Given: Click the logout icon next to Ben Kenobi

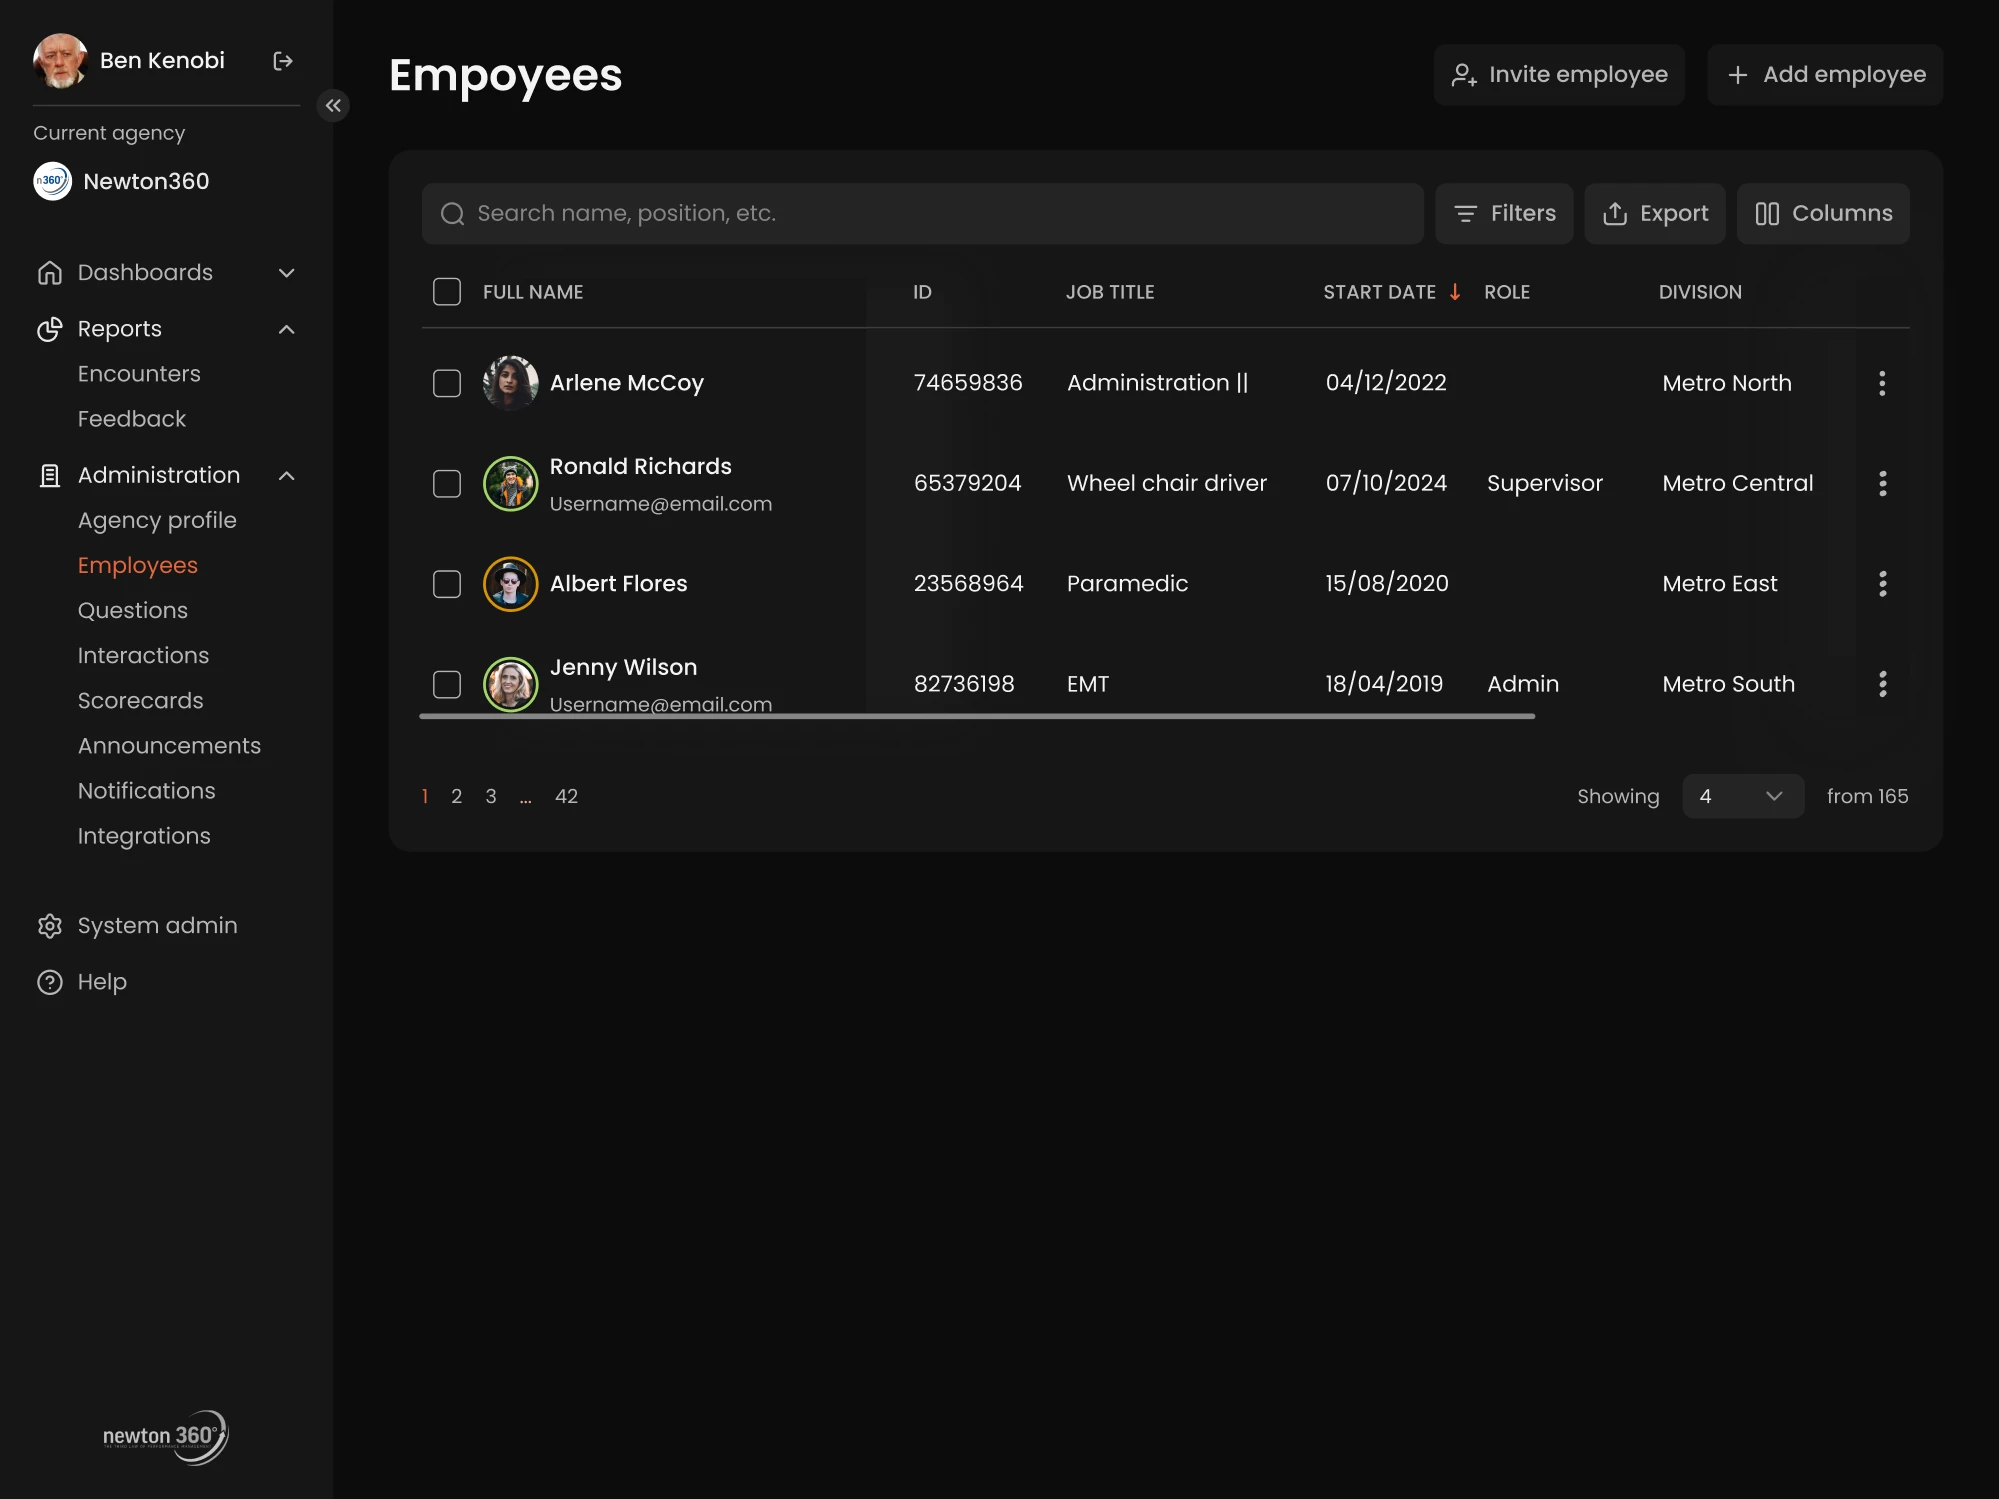Looking at the screenshot, I should (283, 60).
